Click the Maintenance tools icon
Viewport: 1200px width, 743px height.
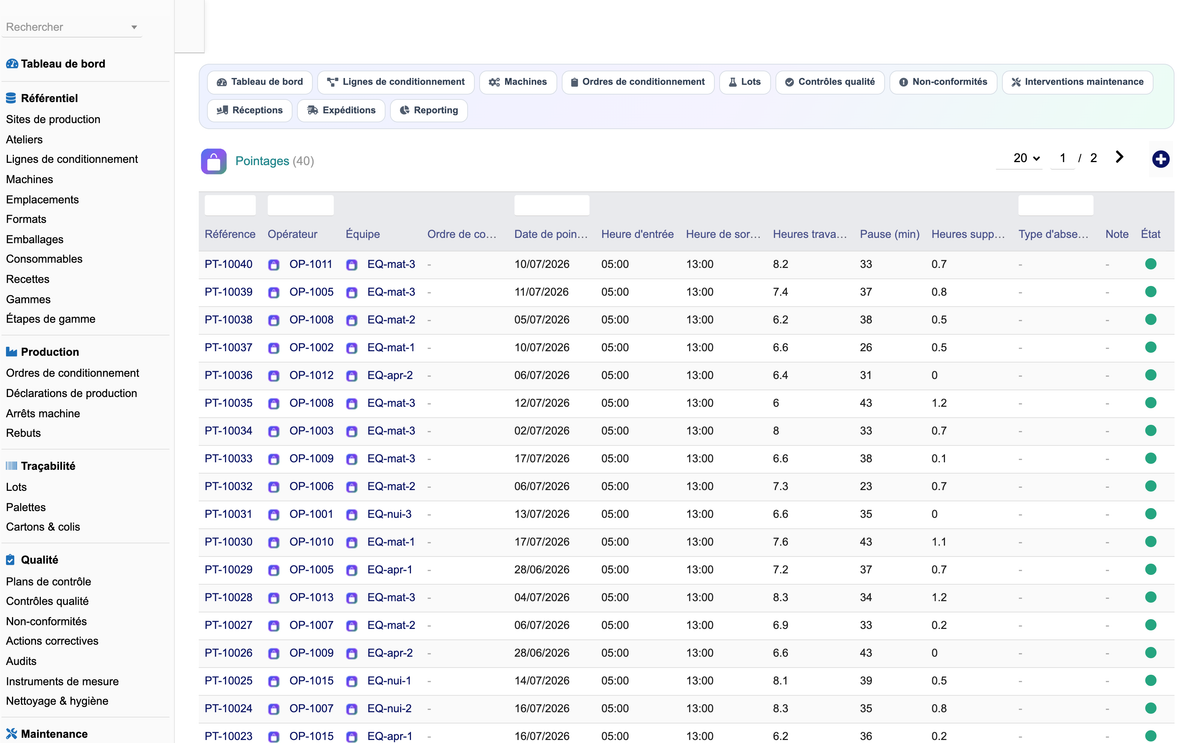coord(12,734)
